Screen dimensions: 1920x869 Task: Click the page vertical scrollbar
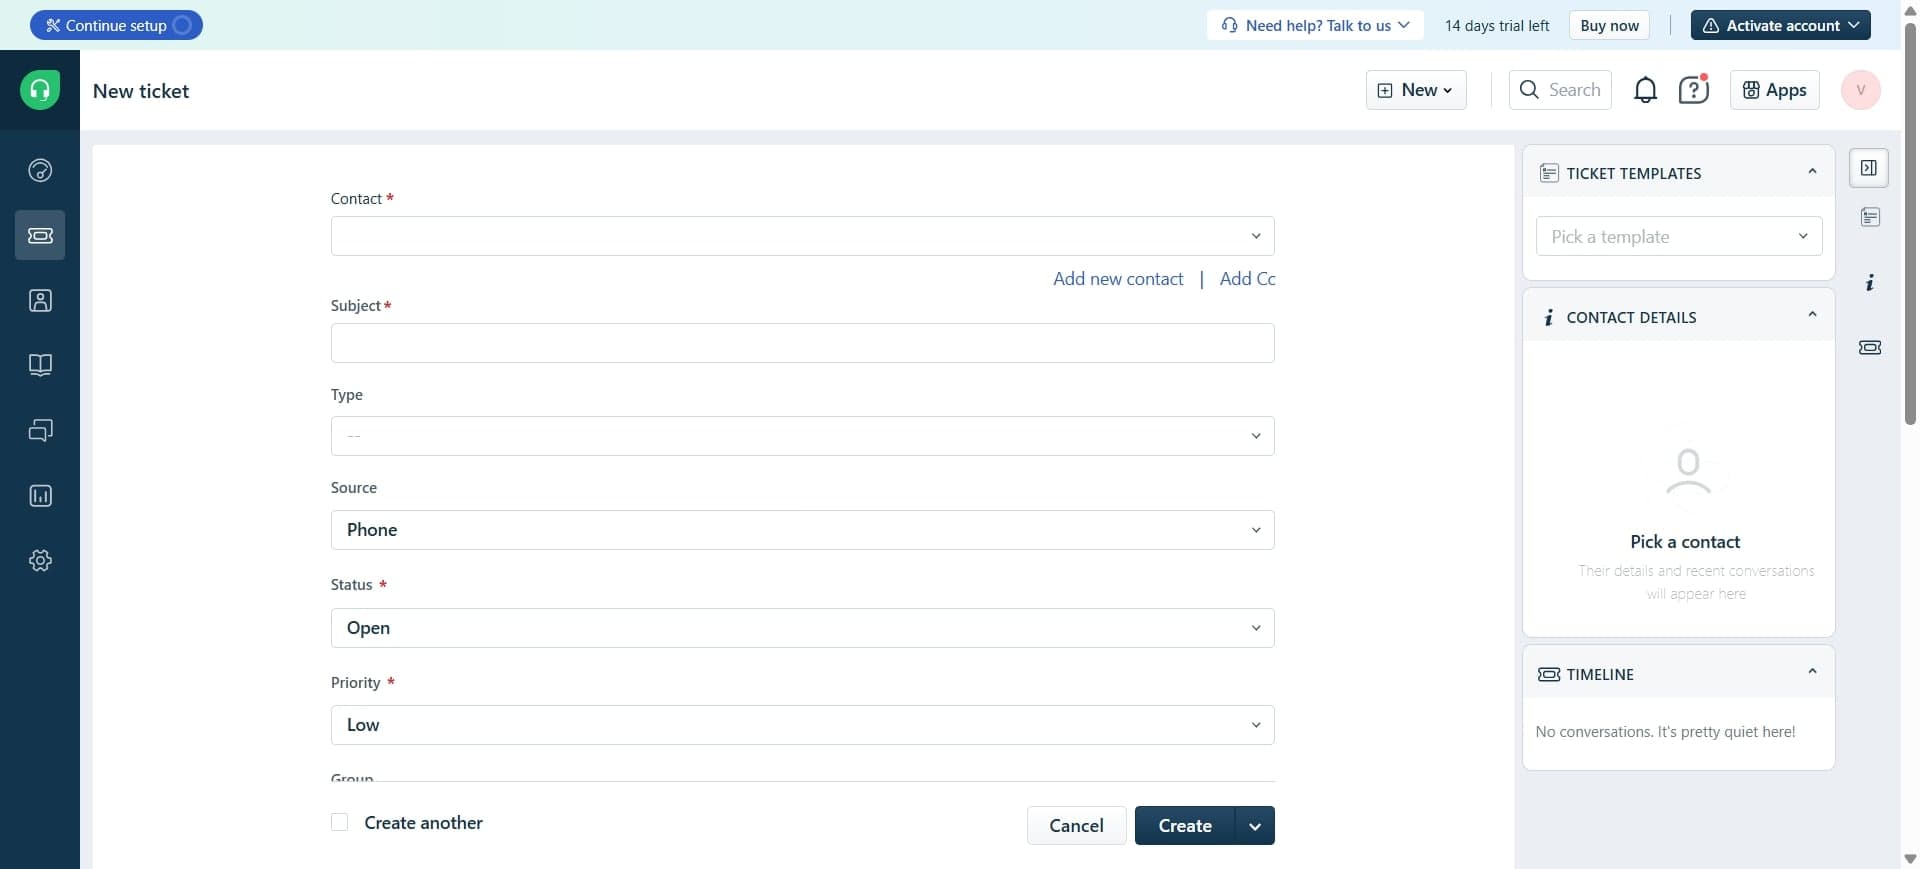[1910, 222]
